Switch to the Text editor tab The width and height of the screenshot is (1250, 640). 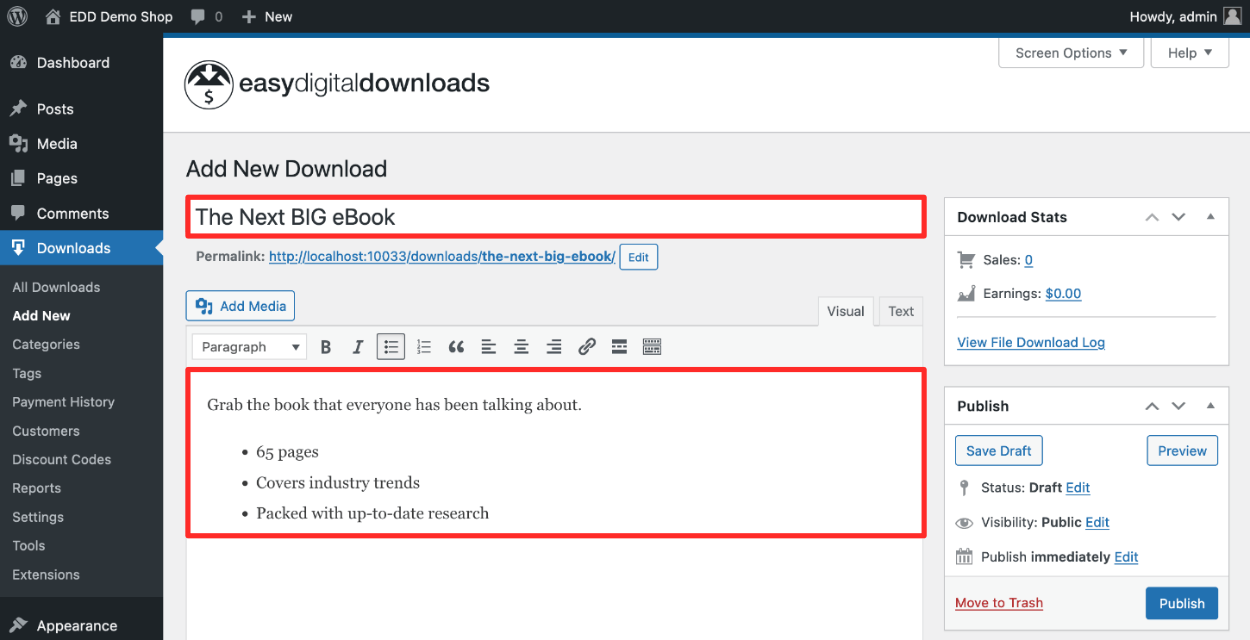901,311
